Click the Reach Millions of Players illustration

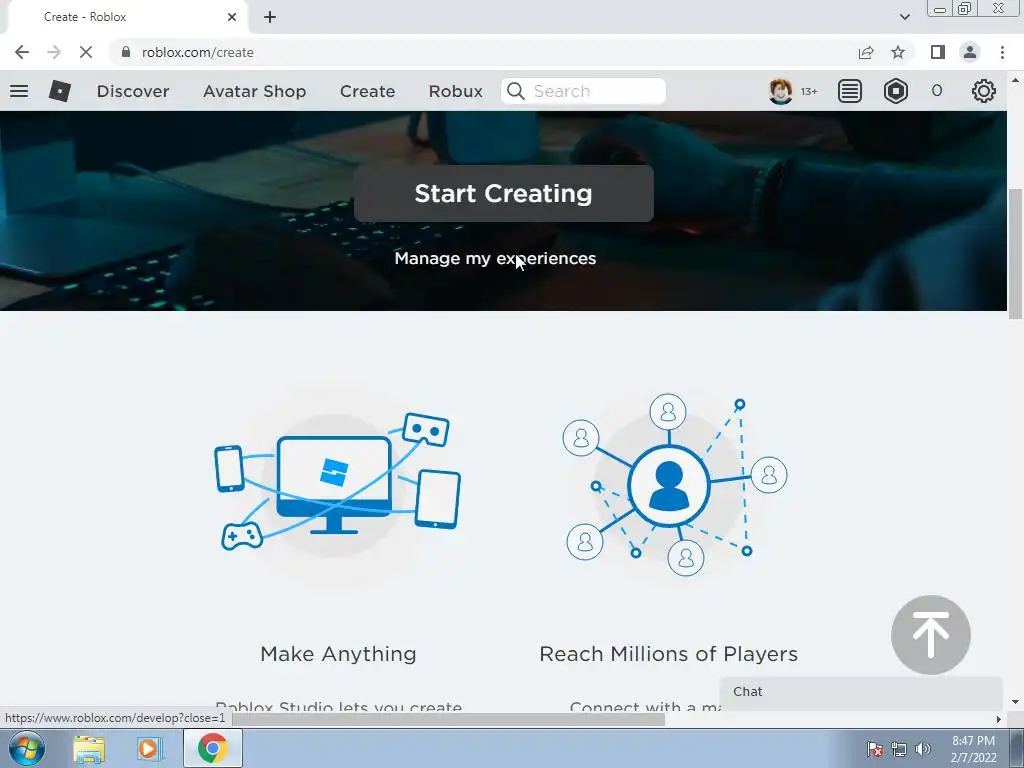pyautogui.click(x=675, y=484)
